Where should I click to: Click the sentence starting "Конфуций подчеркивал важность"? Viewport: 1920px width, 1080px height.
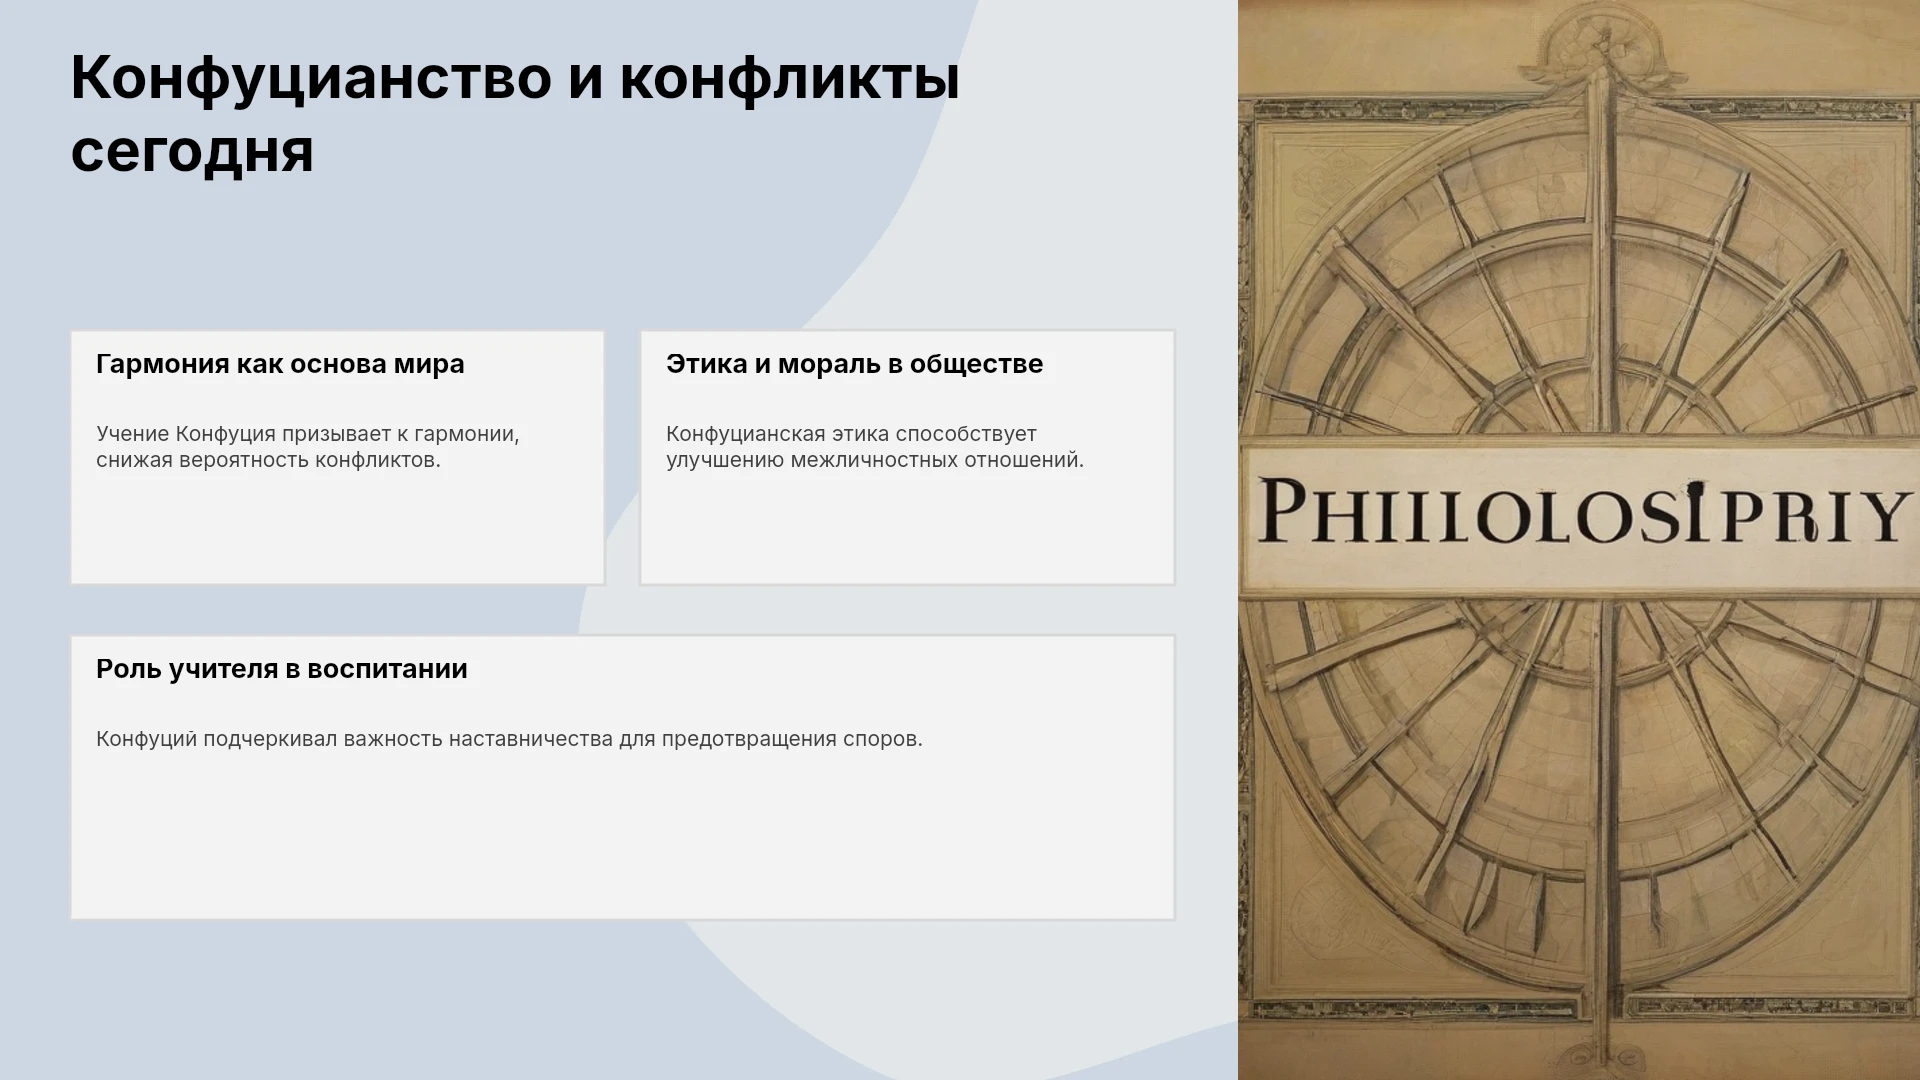[x=509, y=739]
